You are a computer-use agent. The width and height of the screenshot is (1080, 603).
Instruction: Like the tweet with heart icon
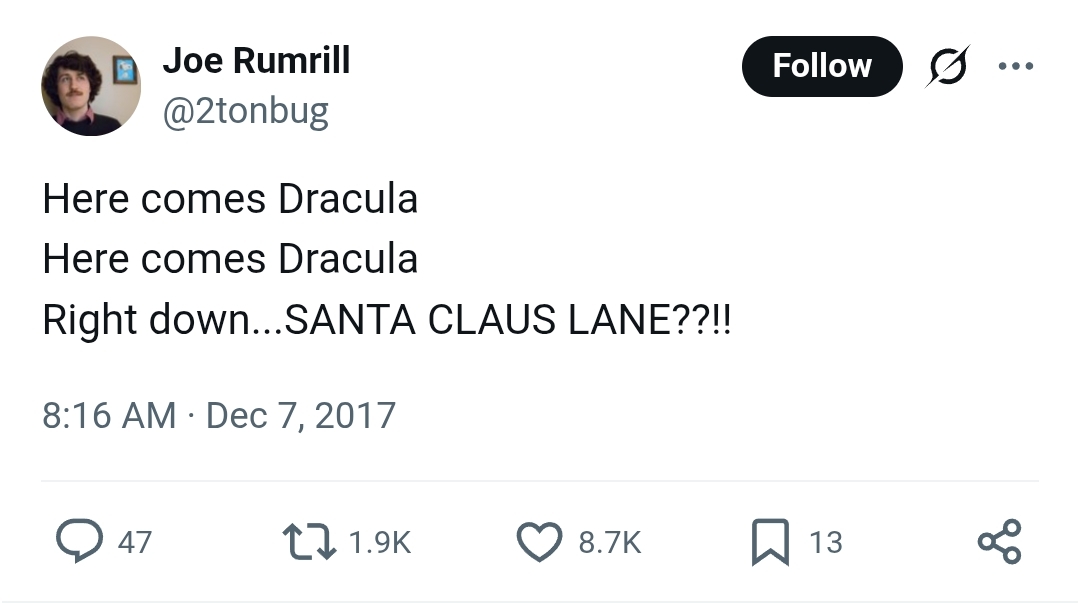point(540,542)
